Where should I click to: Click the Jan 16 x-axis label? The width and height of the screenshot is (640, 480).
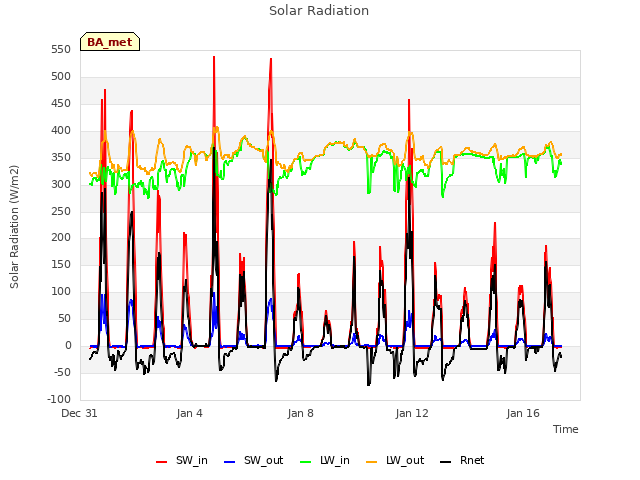click(523, 413)
